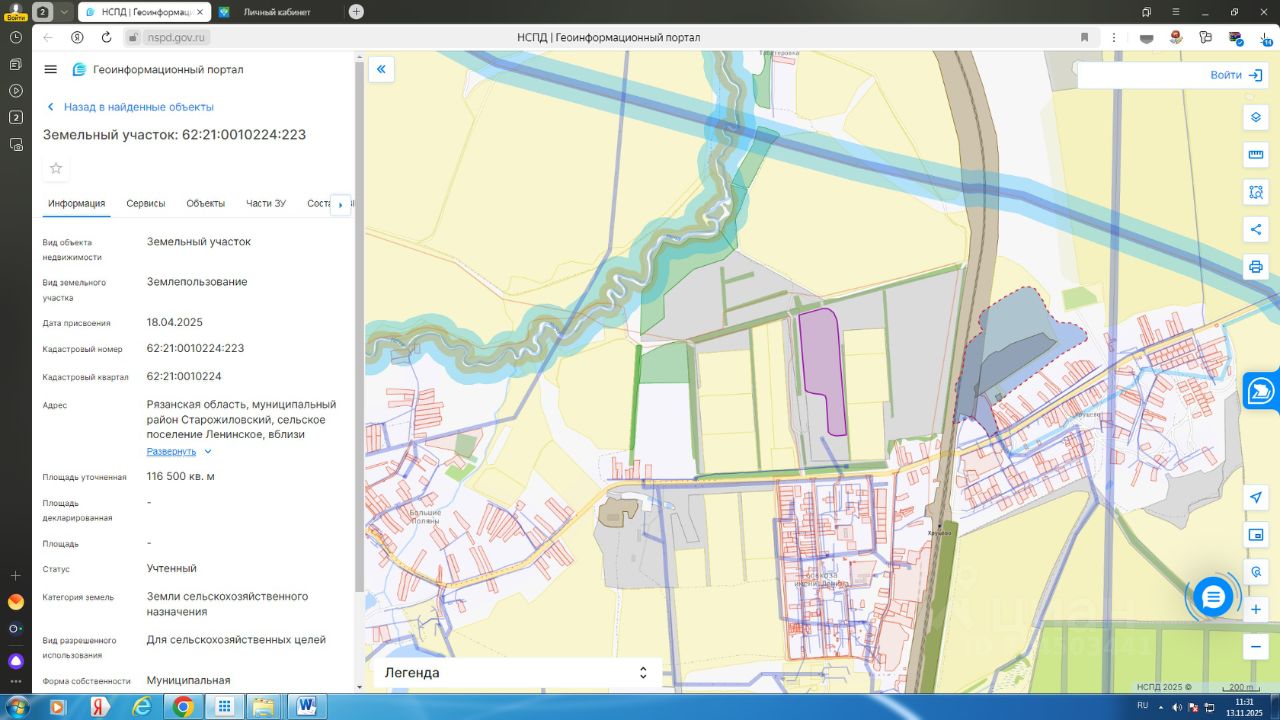Zoom in with the plus button
Screen dimensions: 1280x720
(1256, 609)
